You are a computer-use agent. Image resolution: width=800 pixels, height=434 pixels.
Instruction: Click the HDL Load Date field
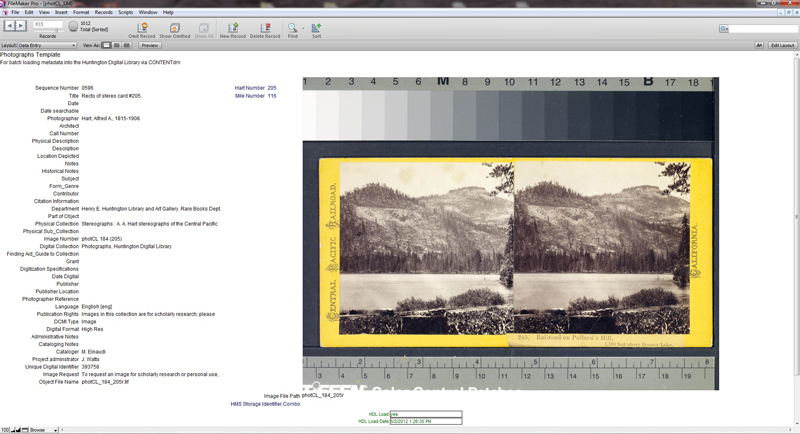(x=426, y=421)
